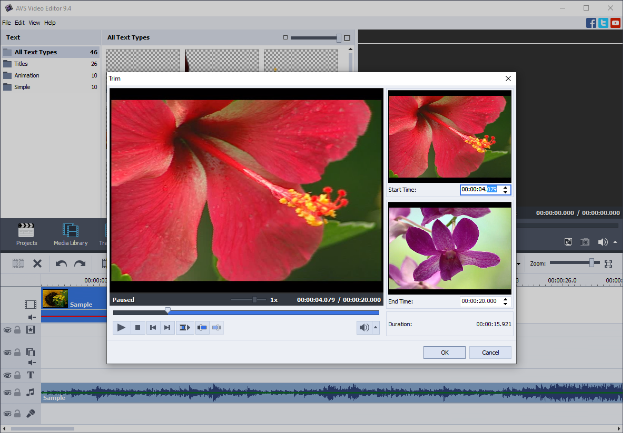Click the Stop button in Trim dialog
The width and height of the screenshot is (624, 434).
[137, 327]
